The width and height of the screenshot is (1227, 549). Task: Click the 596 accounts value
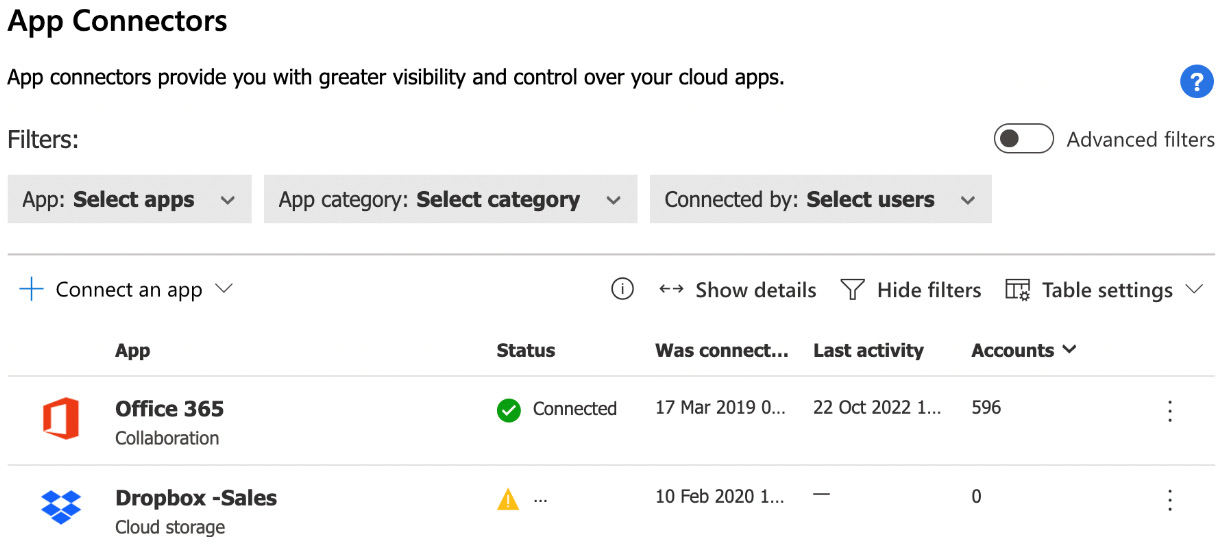(x=986, y=408)
